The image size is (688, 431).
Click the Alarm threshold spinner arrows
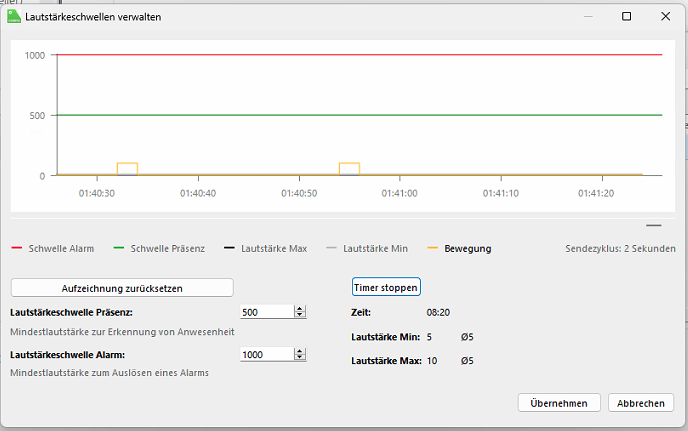point(300,354)
